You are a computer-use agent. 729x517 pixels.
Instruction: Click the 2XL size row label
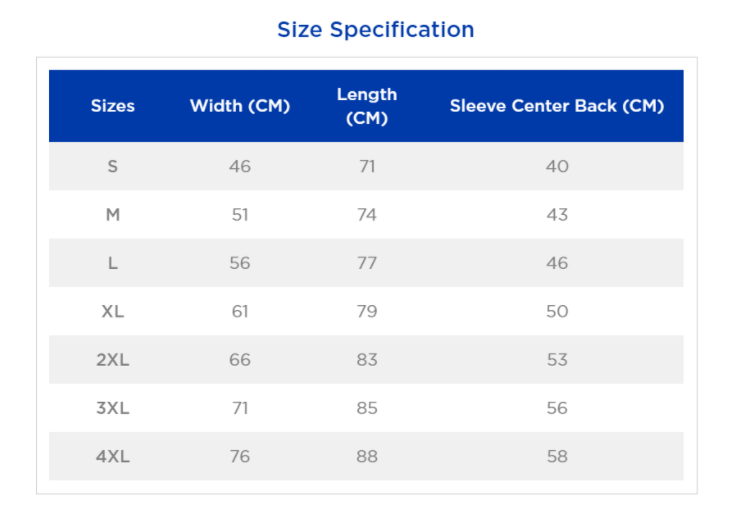click(113, 360)
